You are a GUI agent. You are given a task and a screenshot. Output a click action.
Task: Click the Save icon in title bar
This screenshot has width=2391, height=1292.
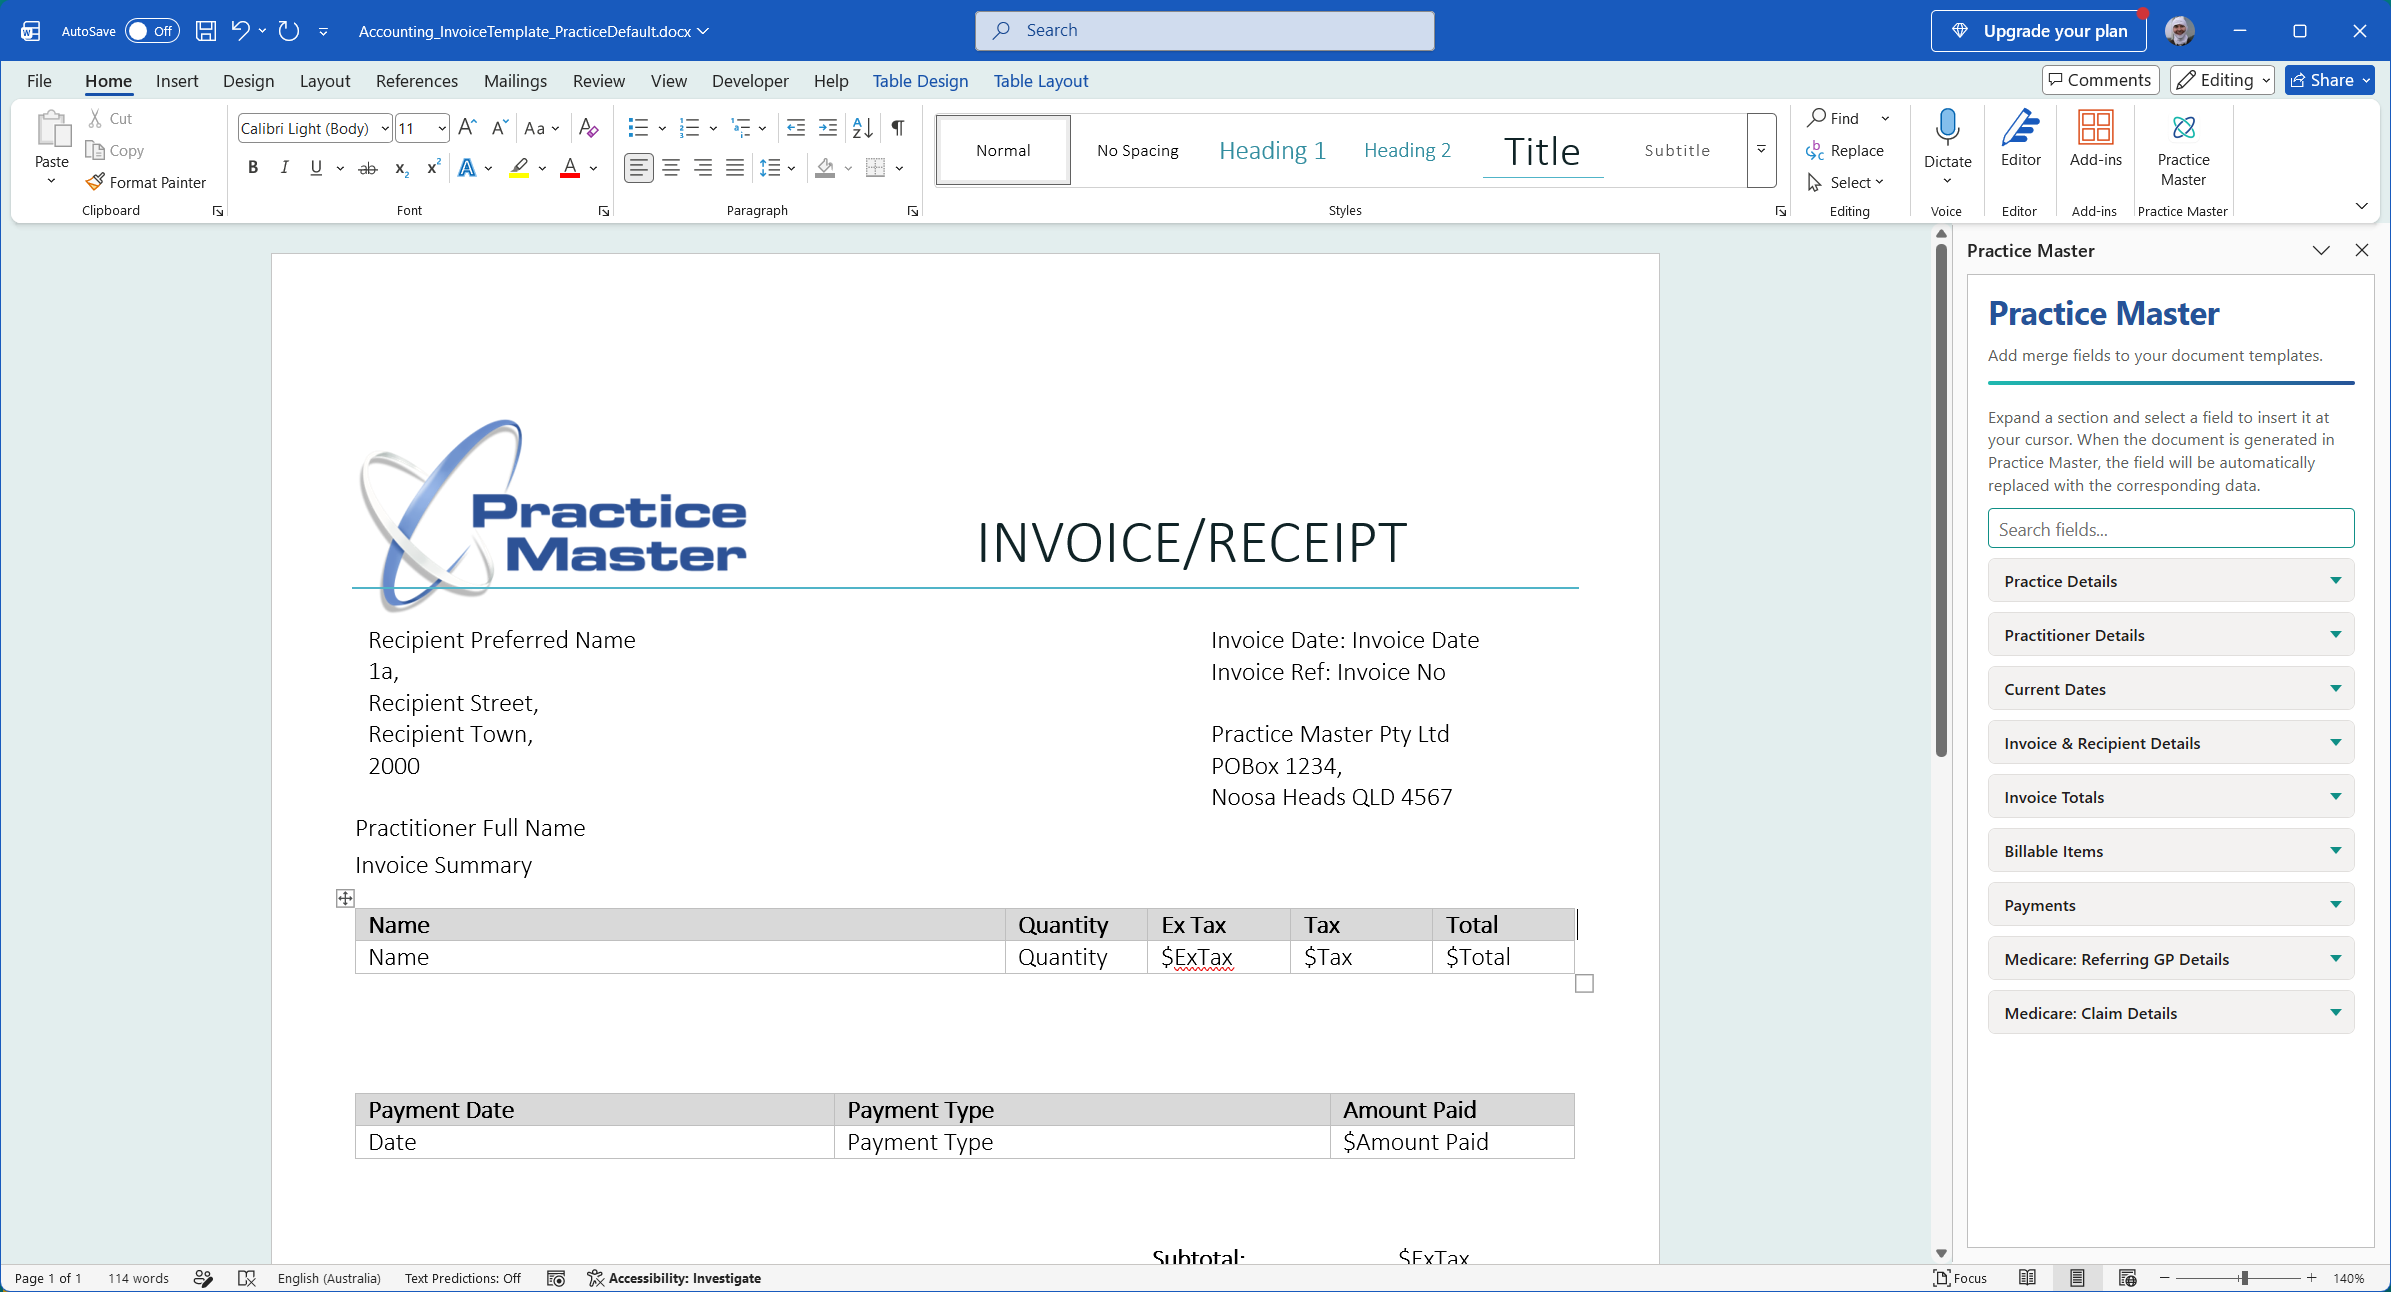(205, 31)
